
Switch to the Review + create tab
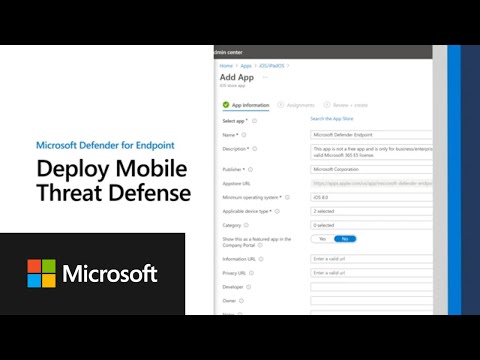point(346,105)
